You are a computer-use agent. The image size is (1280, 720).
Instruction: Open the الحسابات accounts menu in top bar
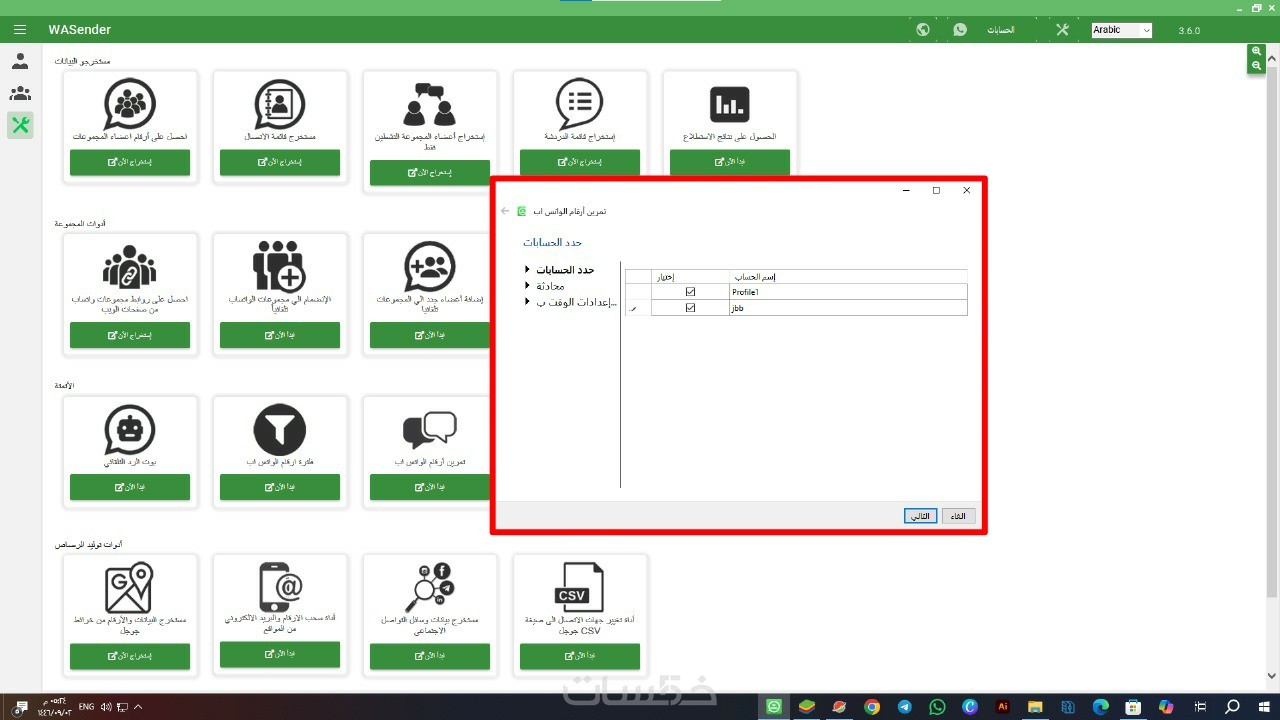[1001, 30]
